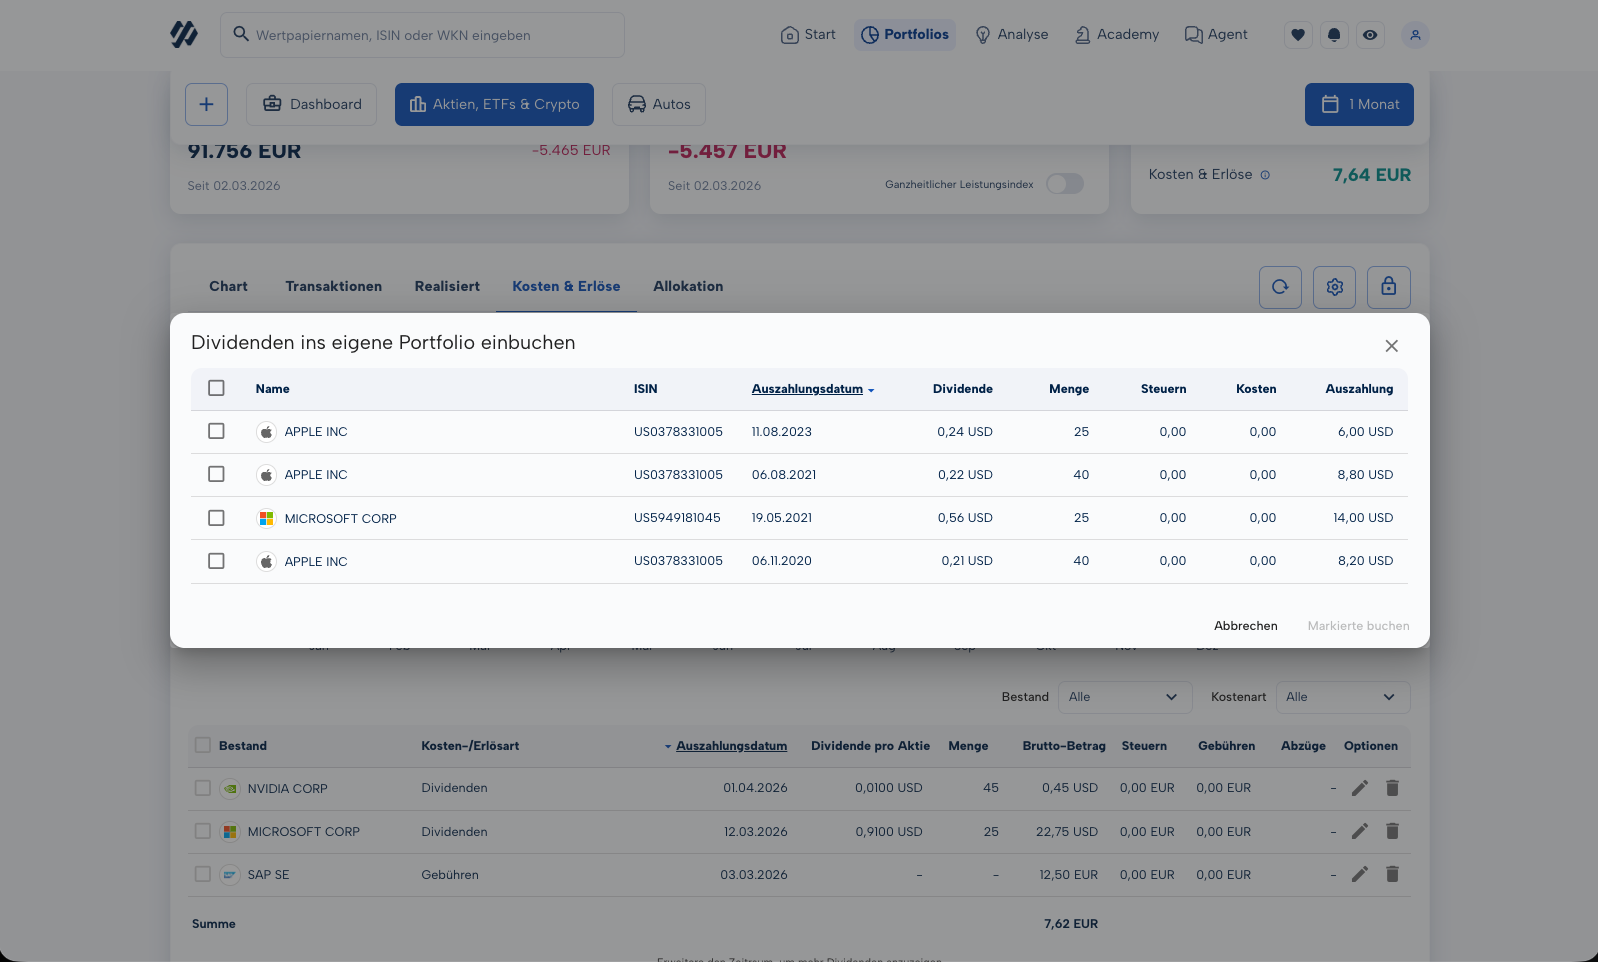
Task: Tick the Bestand header select-all checkbox
Action: pos(203,745)
